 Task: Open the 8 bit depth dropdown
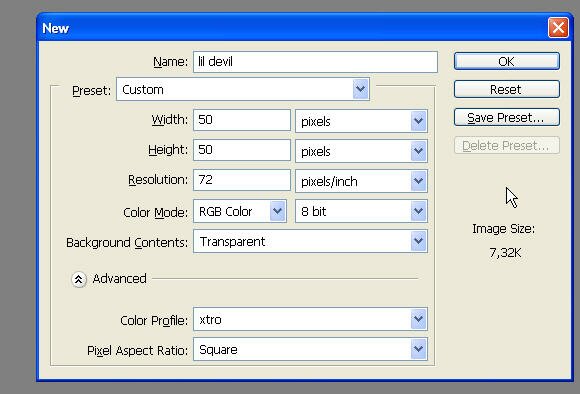coord(361,211)
